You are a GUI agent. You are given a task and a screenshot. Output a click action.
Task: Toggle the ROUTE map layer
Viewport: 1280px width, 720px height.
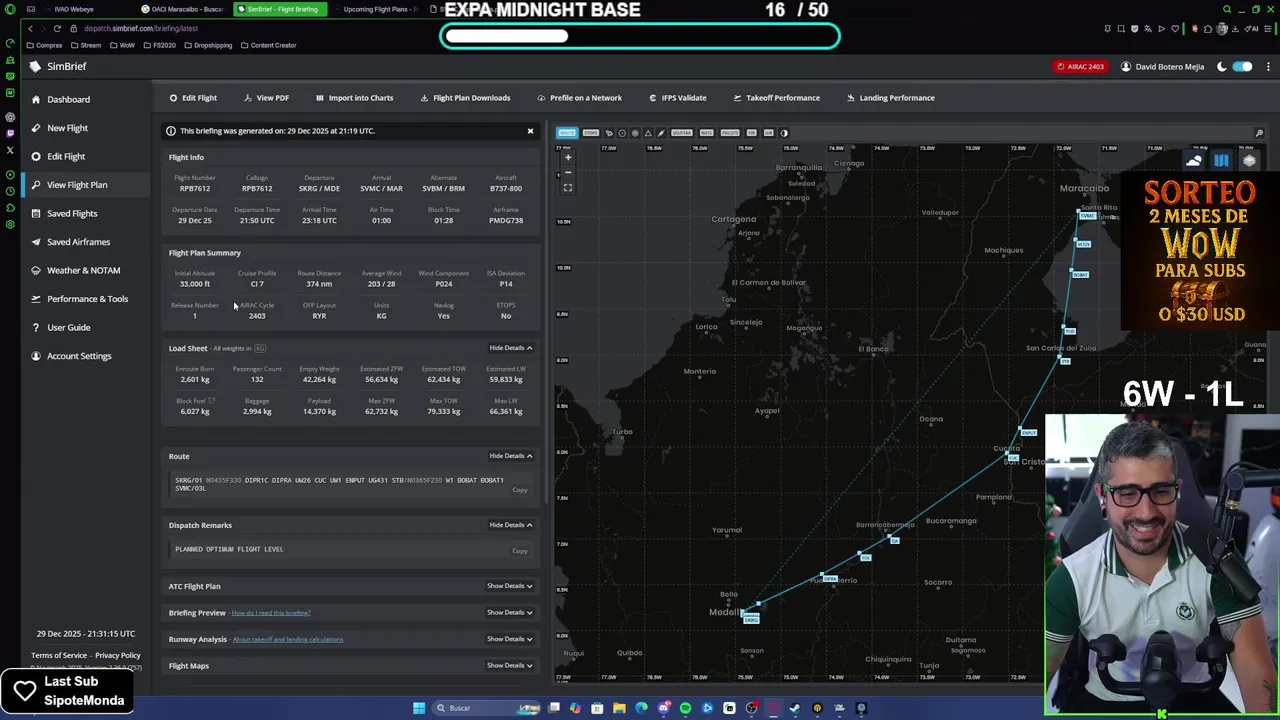click(567, 133)
